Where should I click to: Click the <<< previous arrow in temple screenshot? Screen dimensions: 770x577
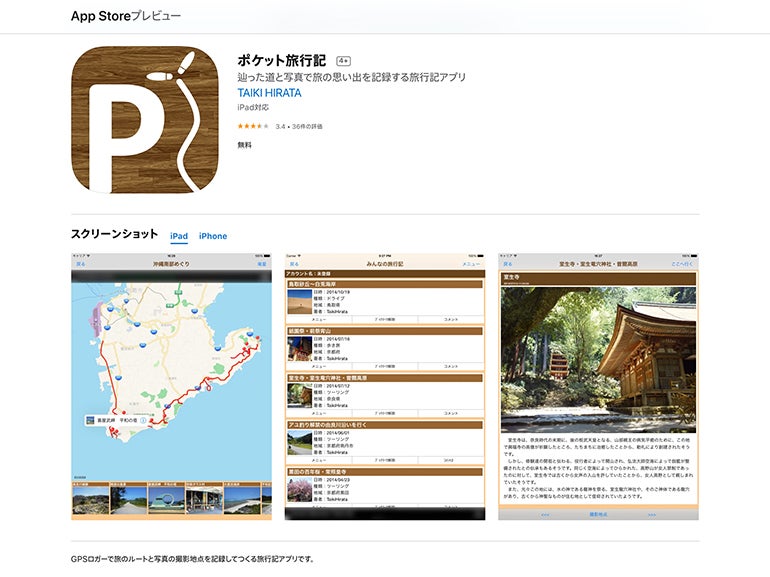click(545, 513)
